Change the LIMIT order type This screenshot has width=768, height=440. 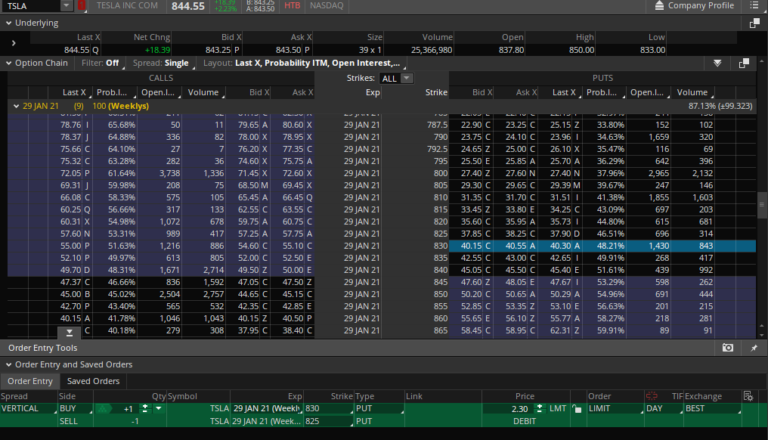point(615,409)
